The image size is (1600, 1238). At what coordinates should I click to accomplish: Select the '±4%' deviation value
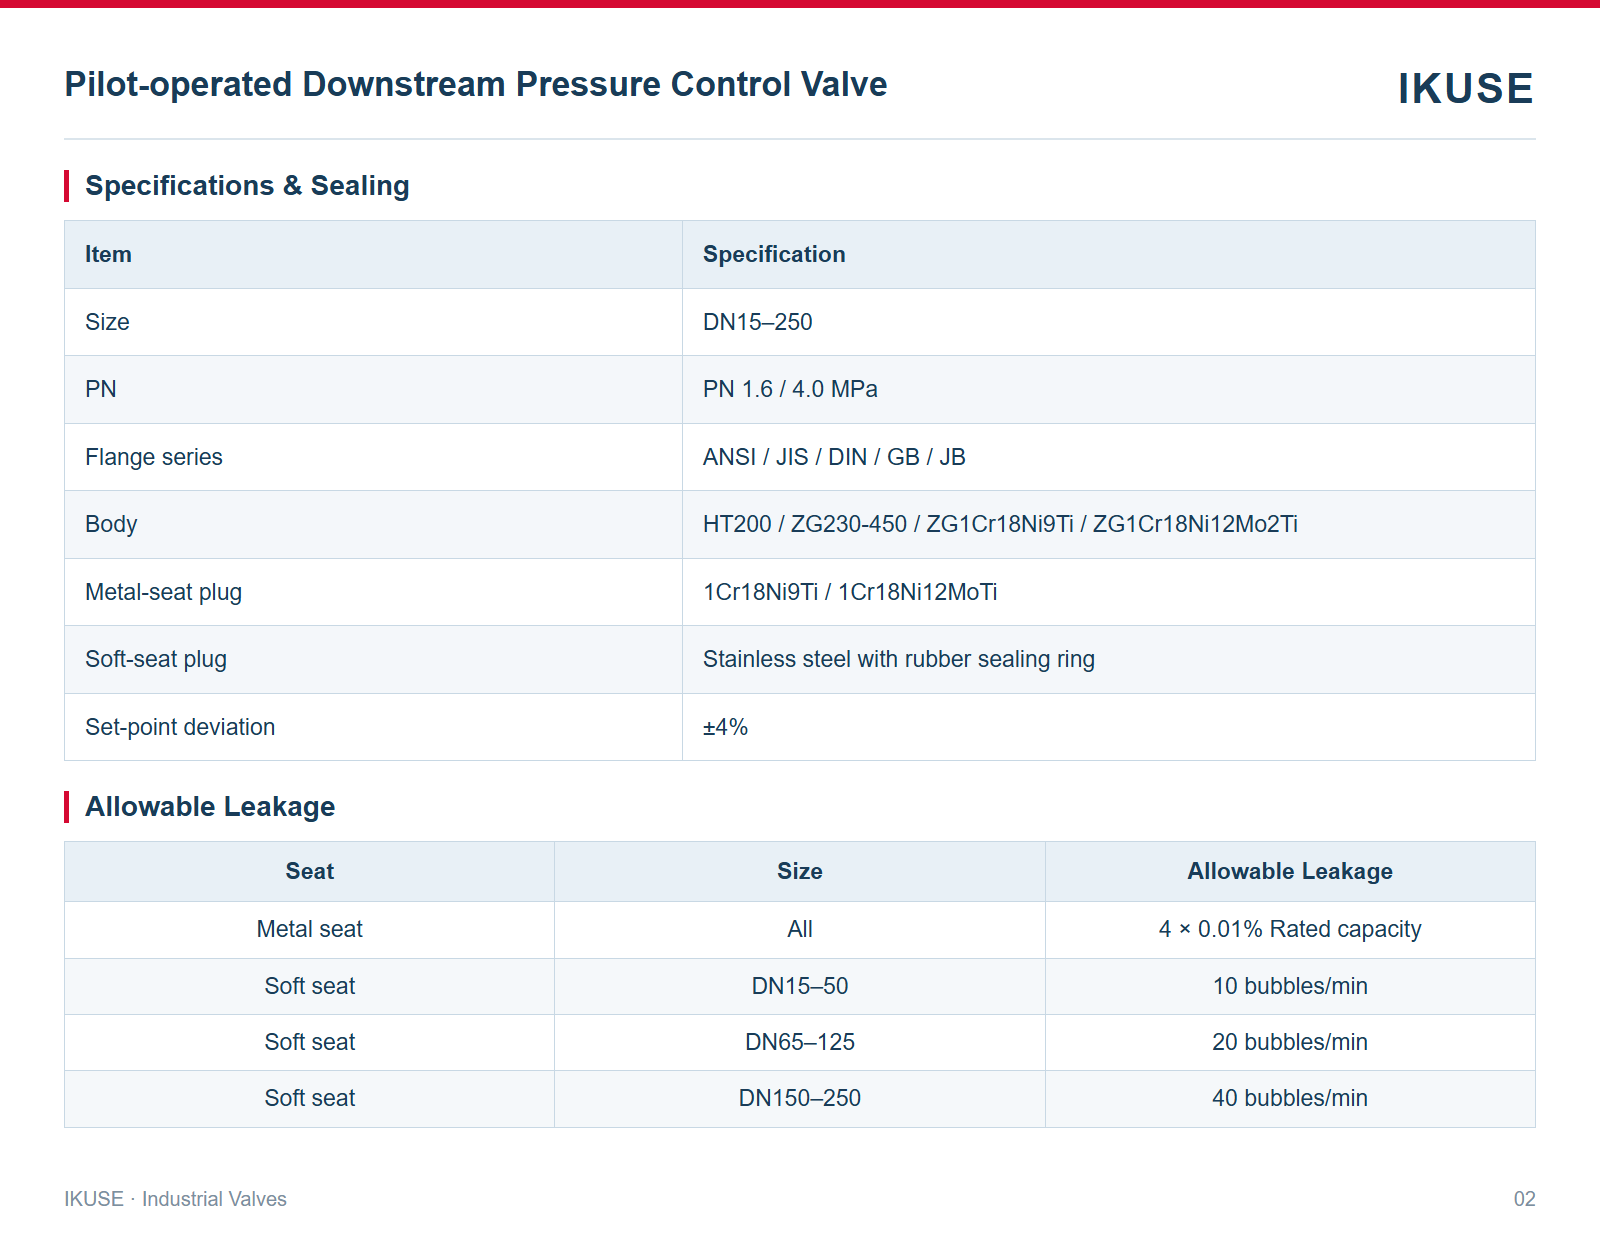tap(725, 727)
